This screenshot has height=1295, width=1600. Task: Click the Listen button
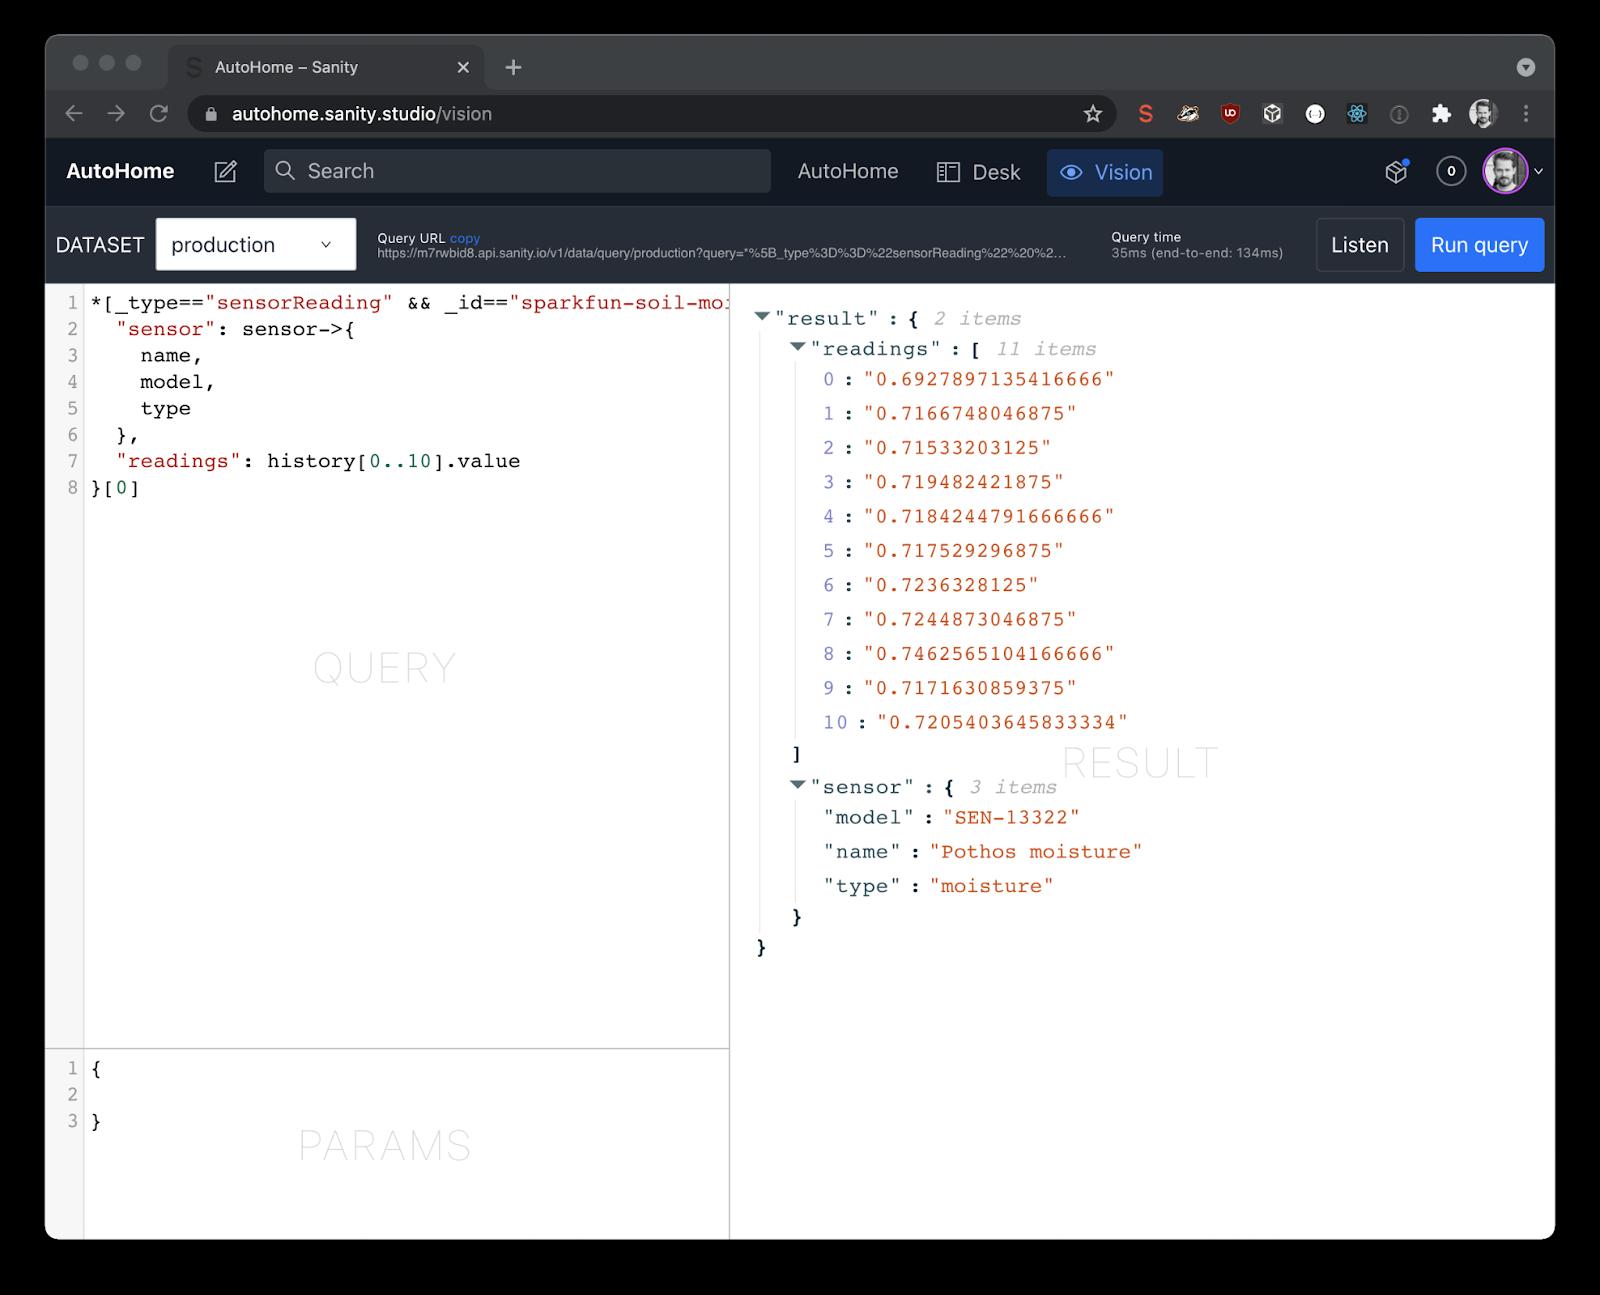click(x=1359, y=245)
